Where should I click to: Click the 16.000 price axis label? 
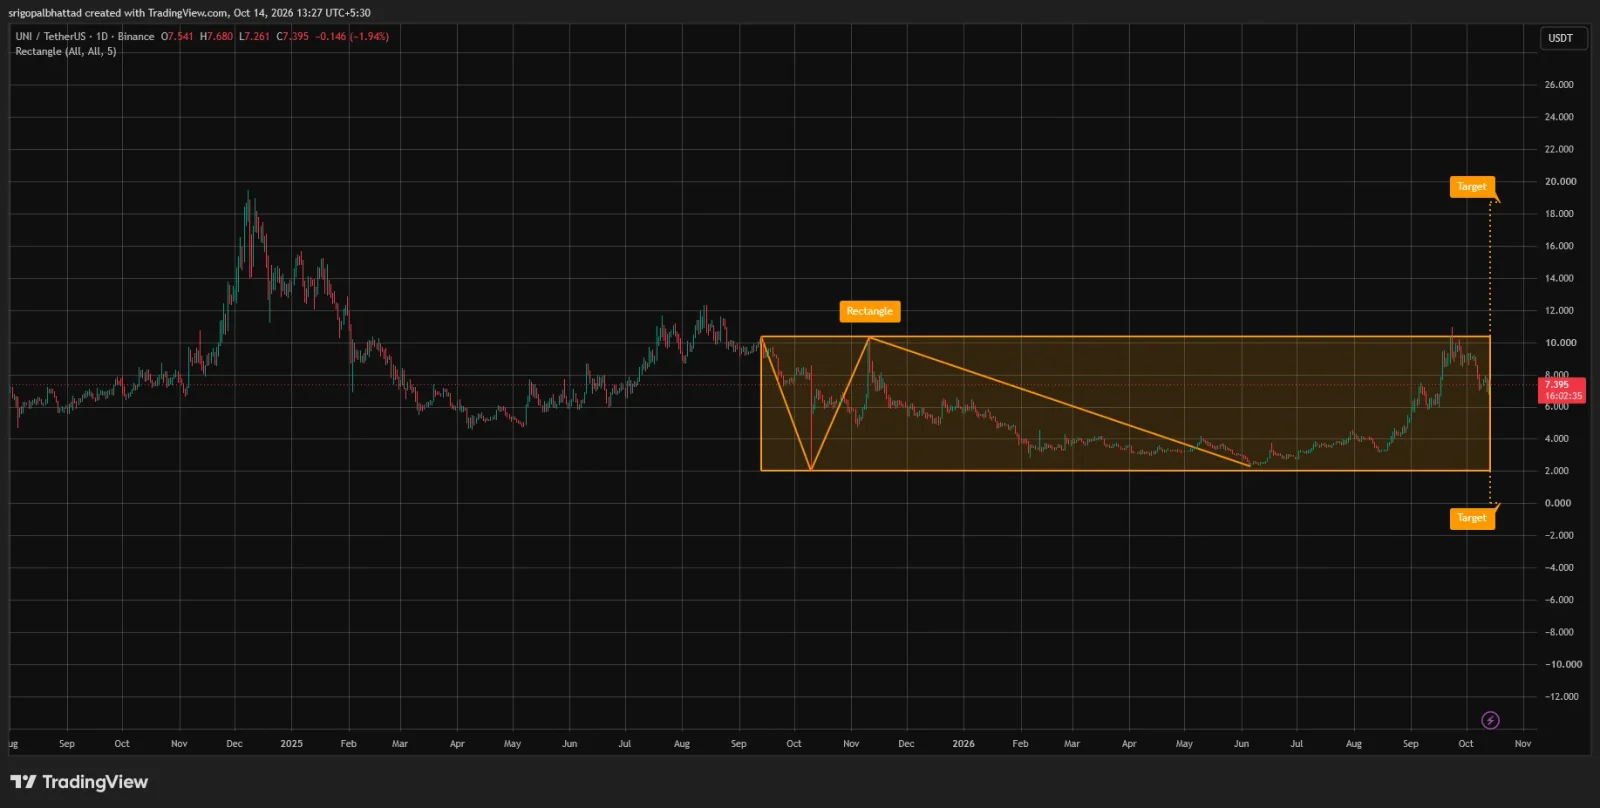click(x=1558, y=246)
